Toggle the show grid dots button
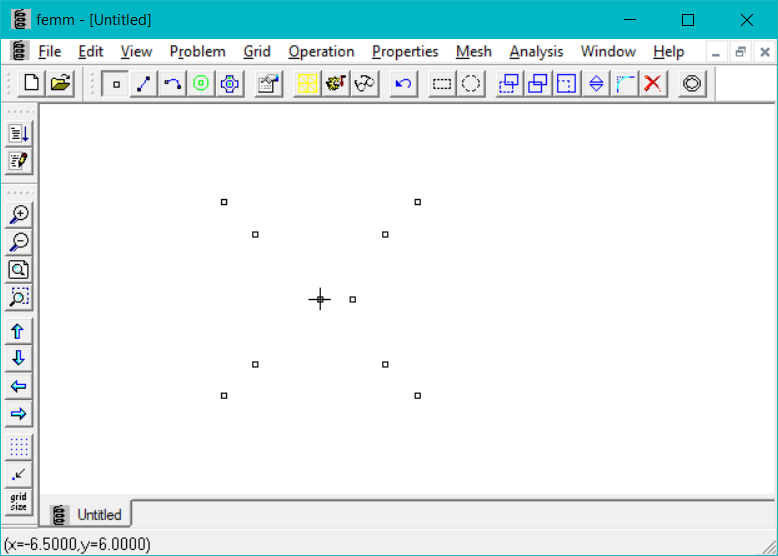Screen dimensions: 778x556 (19, 447)
